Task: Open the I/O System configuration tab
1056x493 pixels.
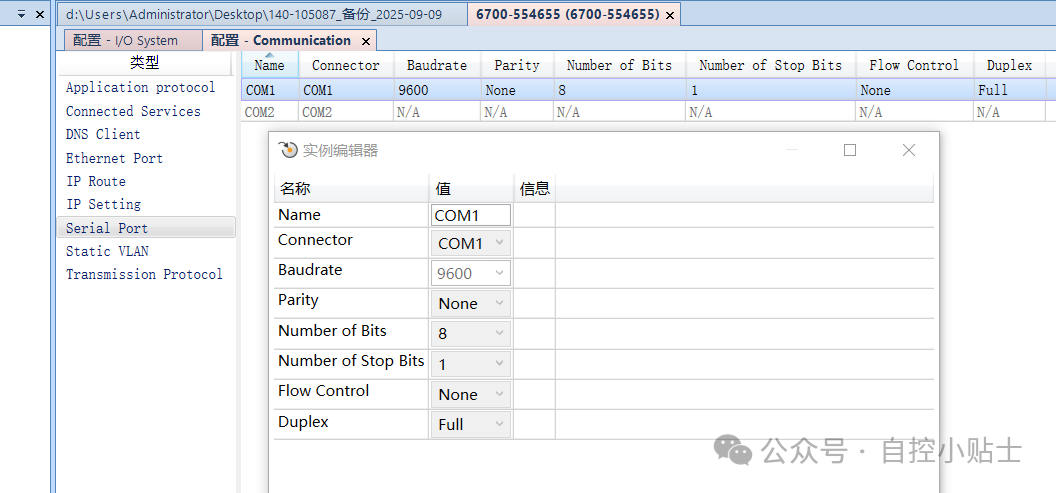Action: (133, 40)
